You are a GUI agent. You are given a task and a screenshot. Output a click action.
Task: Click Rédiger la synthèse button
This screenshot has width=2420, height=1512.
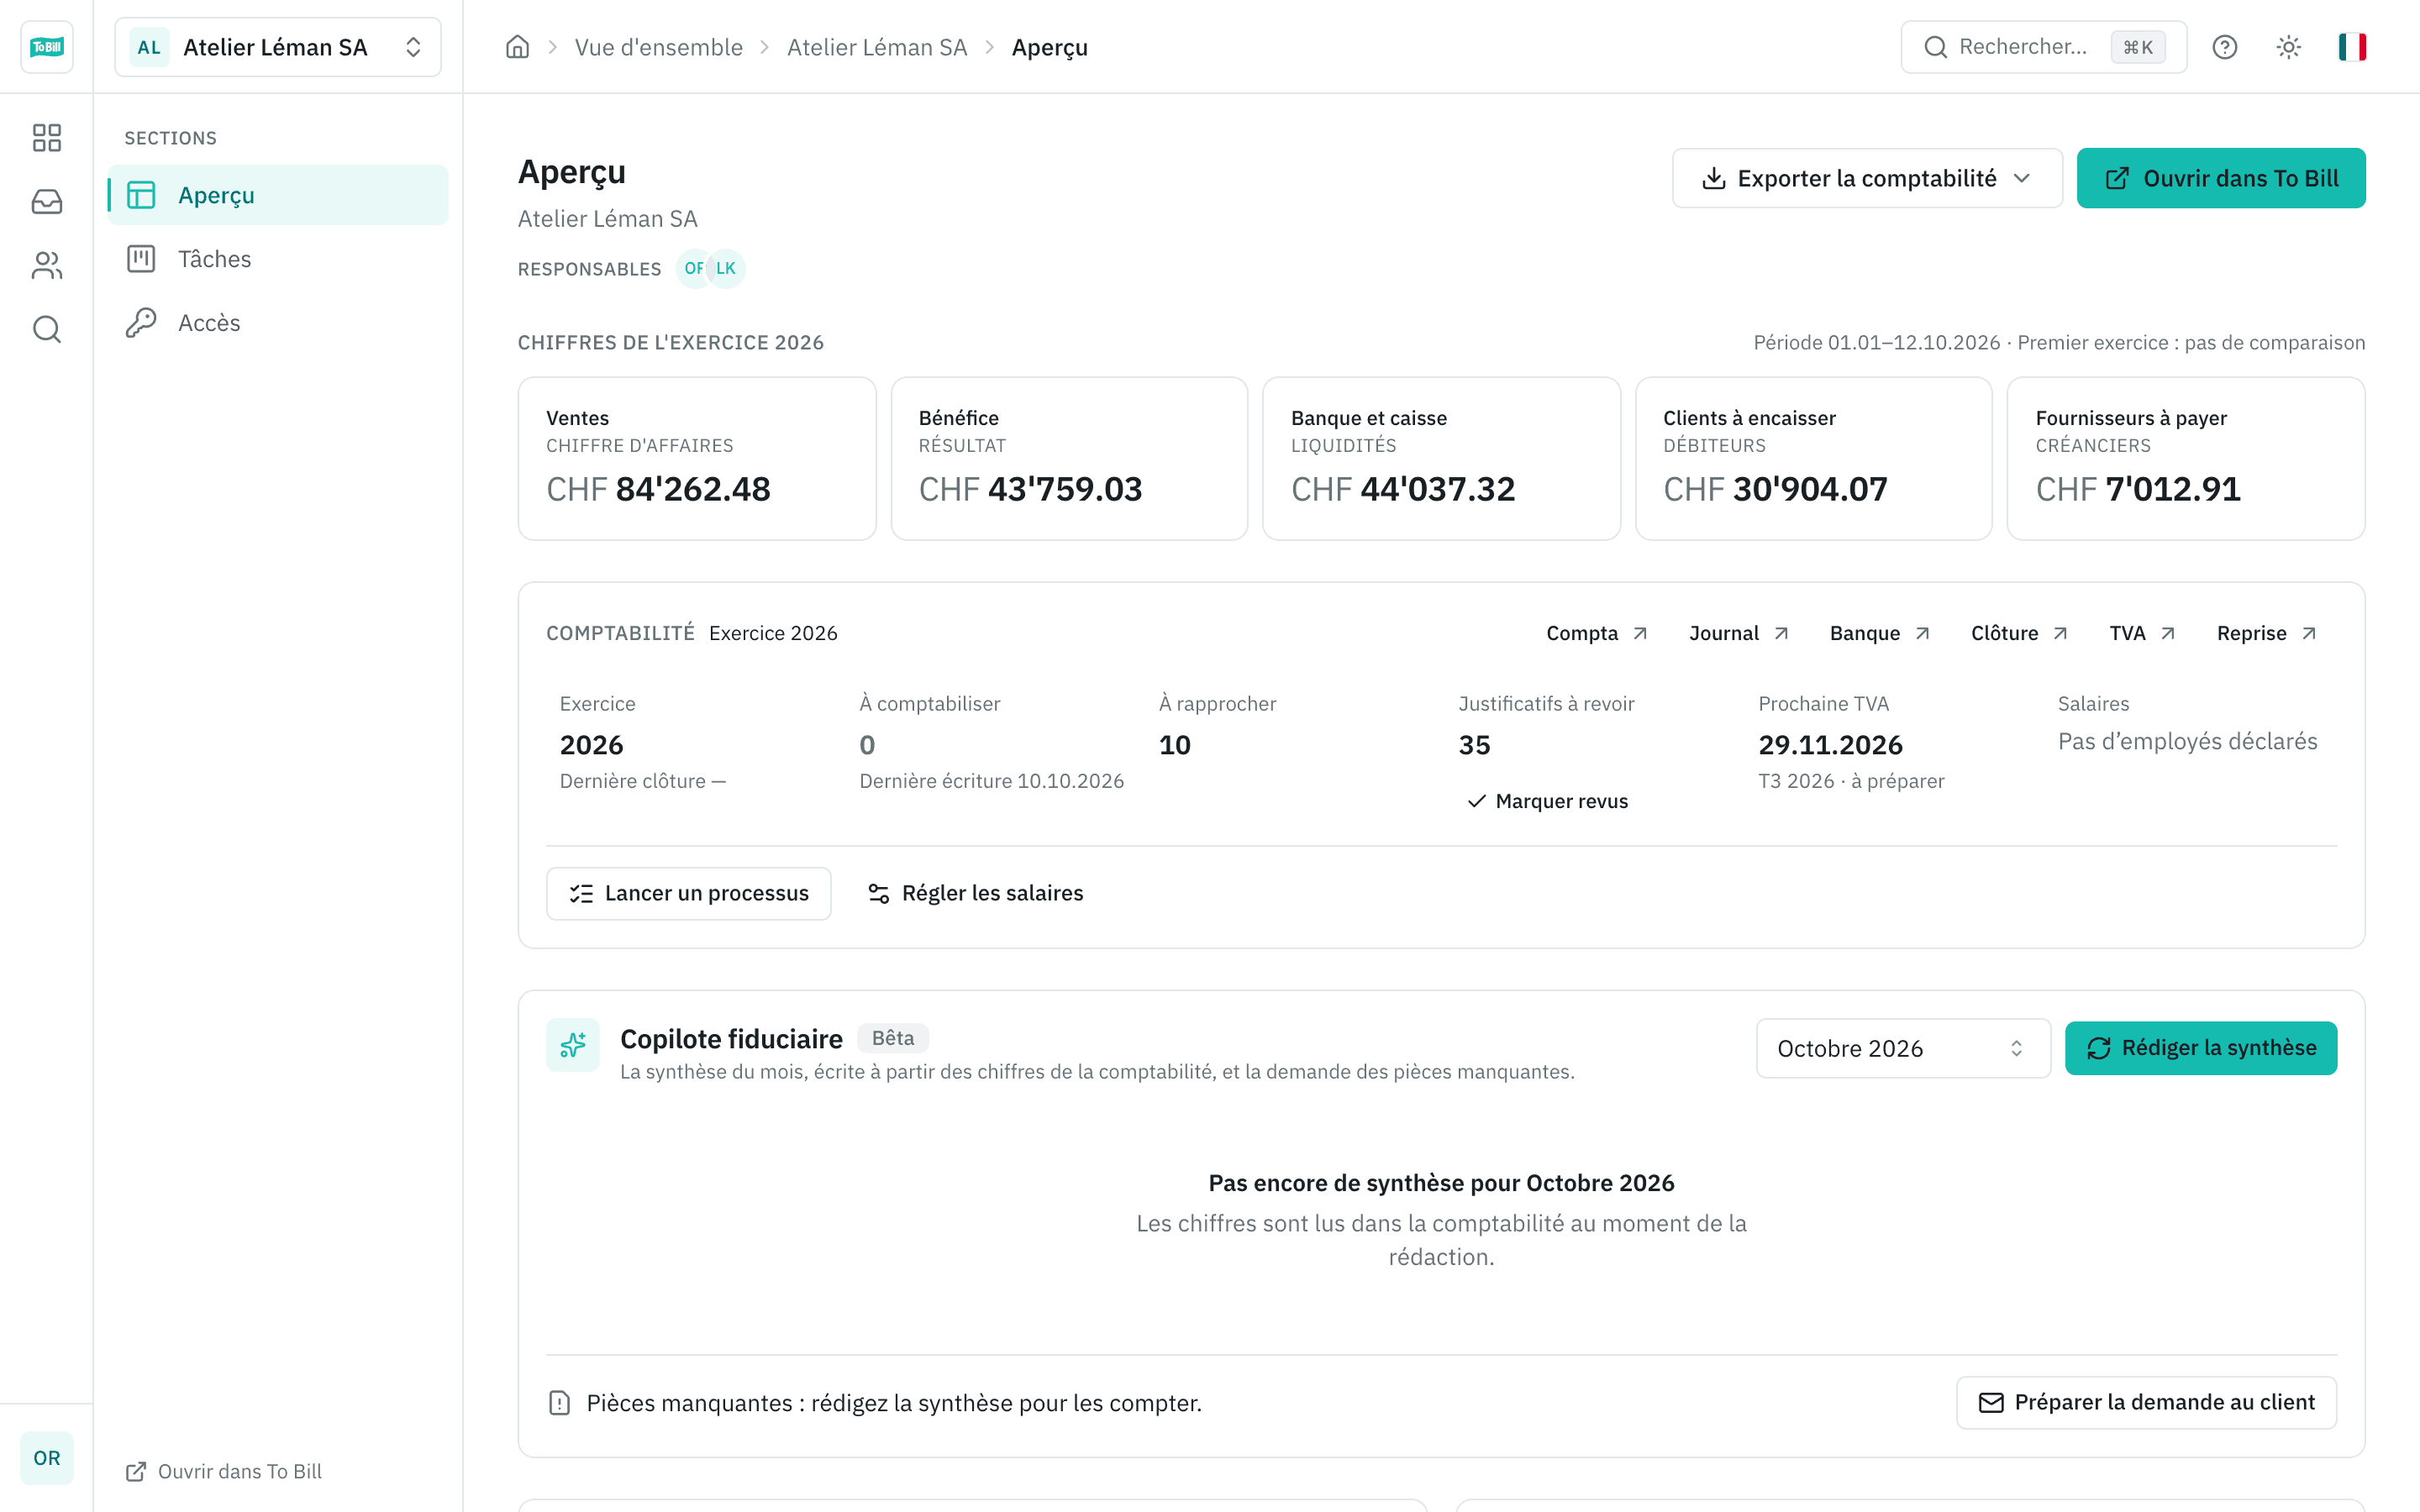2201,1047
